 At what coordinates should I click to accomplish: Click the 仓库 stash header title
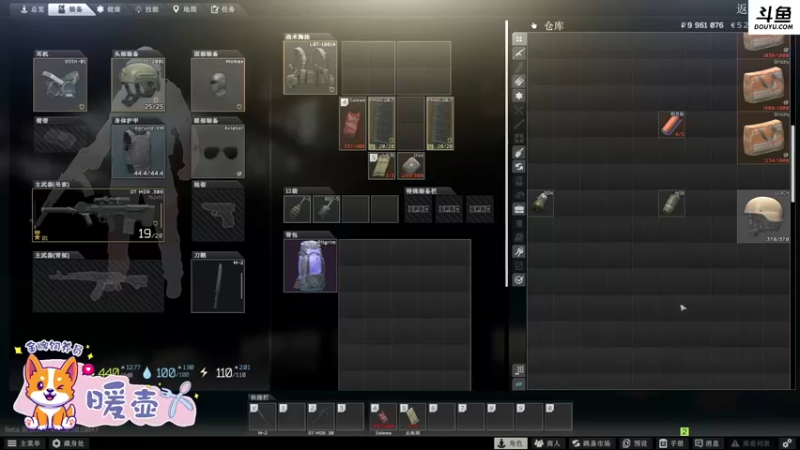554,26
